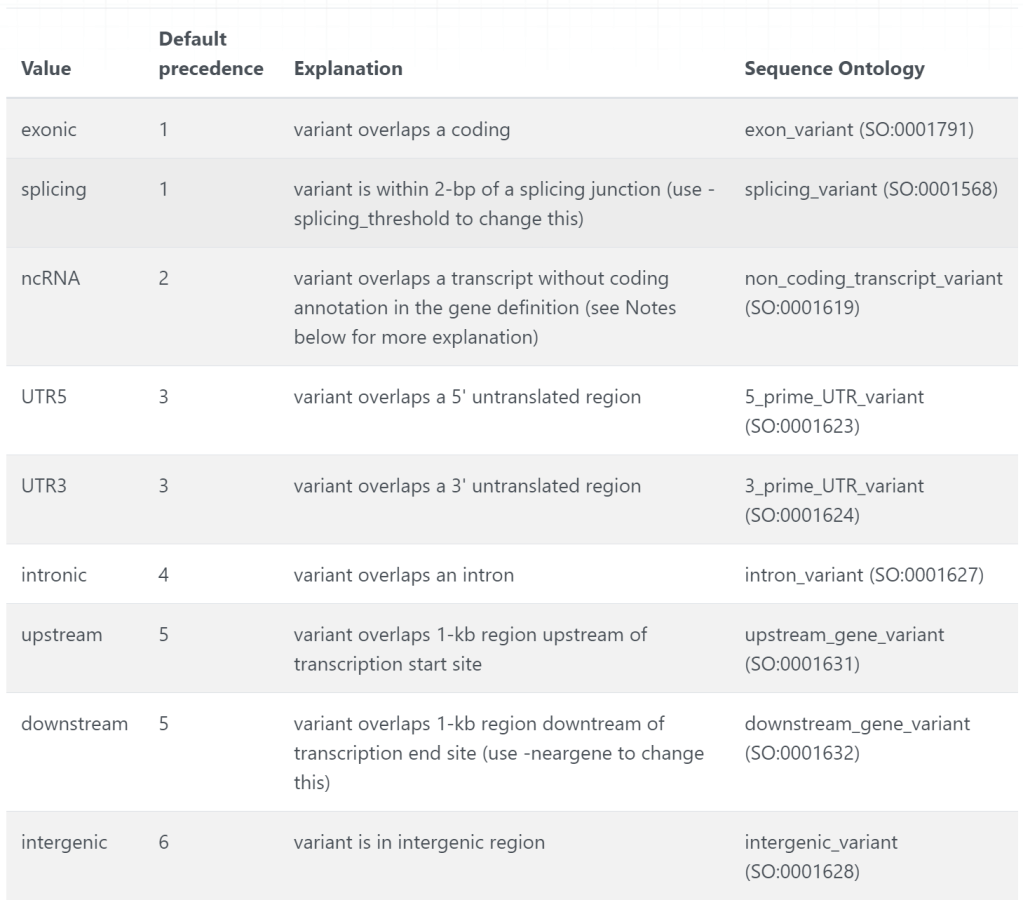The width and height of the screenshot is (1023, 907).
Task: Click the 'intronic' value cell
Action: click(x=54, y=575)
